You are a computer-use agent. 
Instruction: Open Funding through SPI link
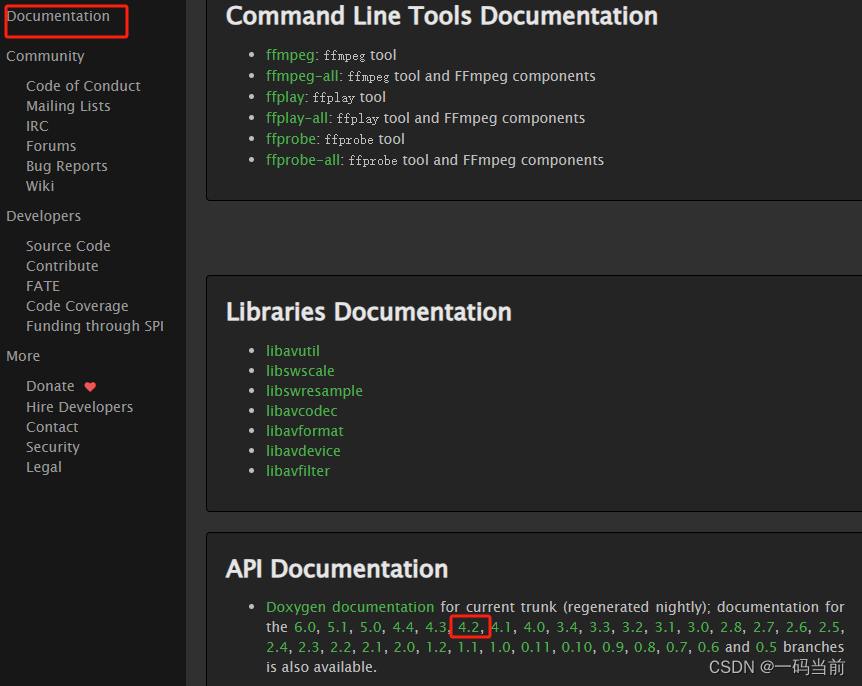point(95,326)
